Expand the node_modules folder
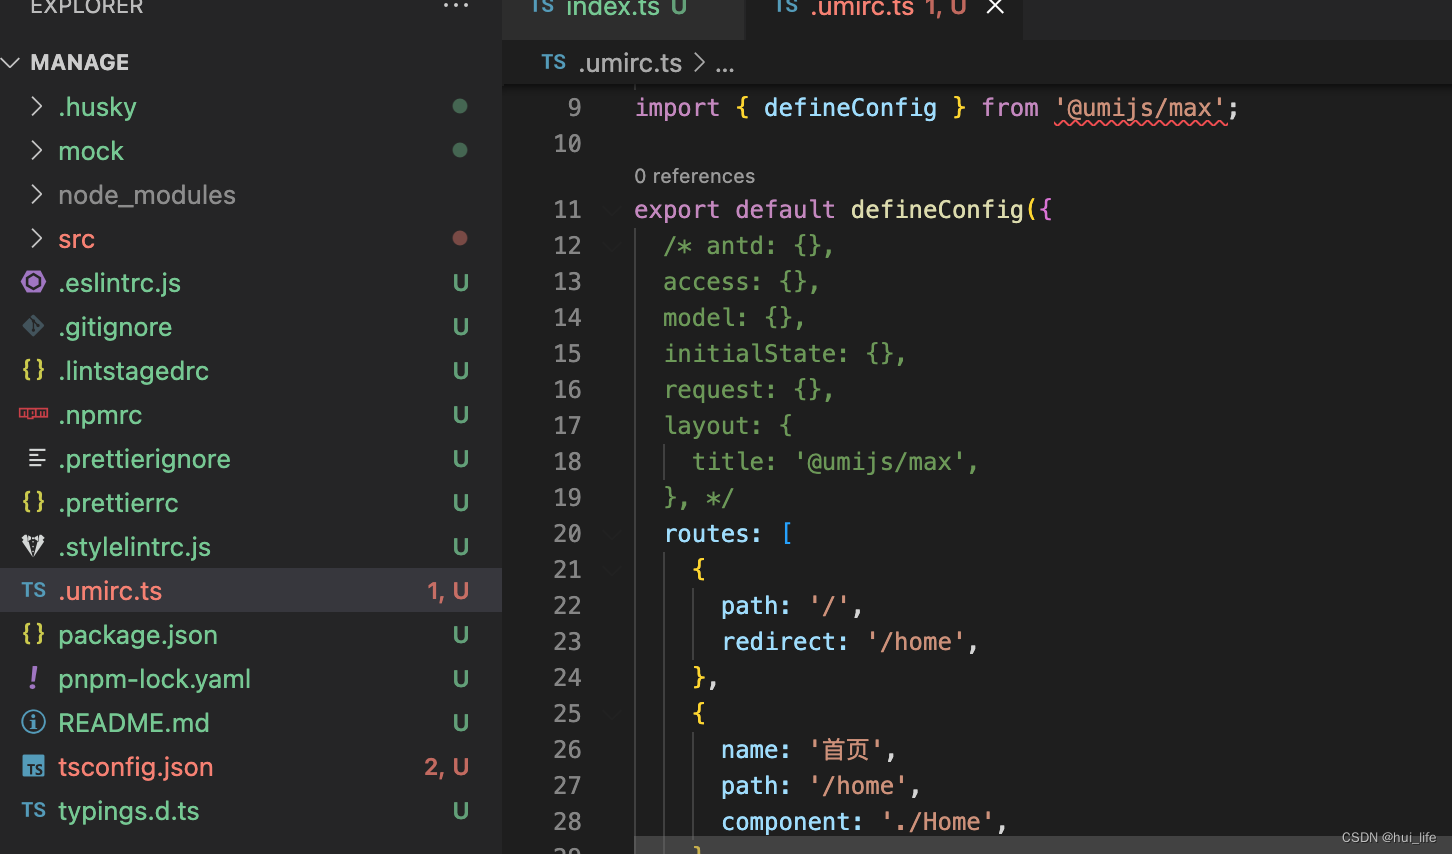 point(36,194)
